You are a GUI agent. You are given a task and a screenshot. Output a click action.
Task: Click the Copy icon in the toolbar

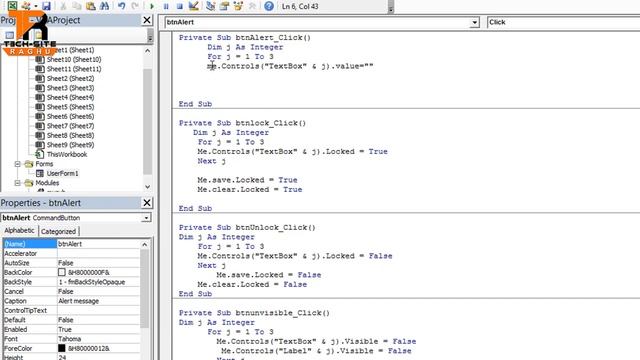click(76, 6)
